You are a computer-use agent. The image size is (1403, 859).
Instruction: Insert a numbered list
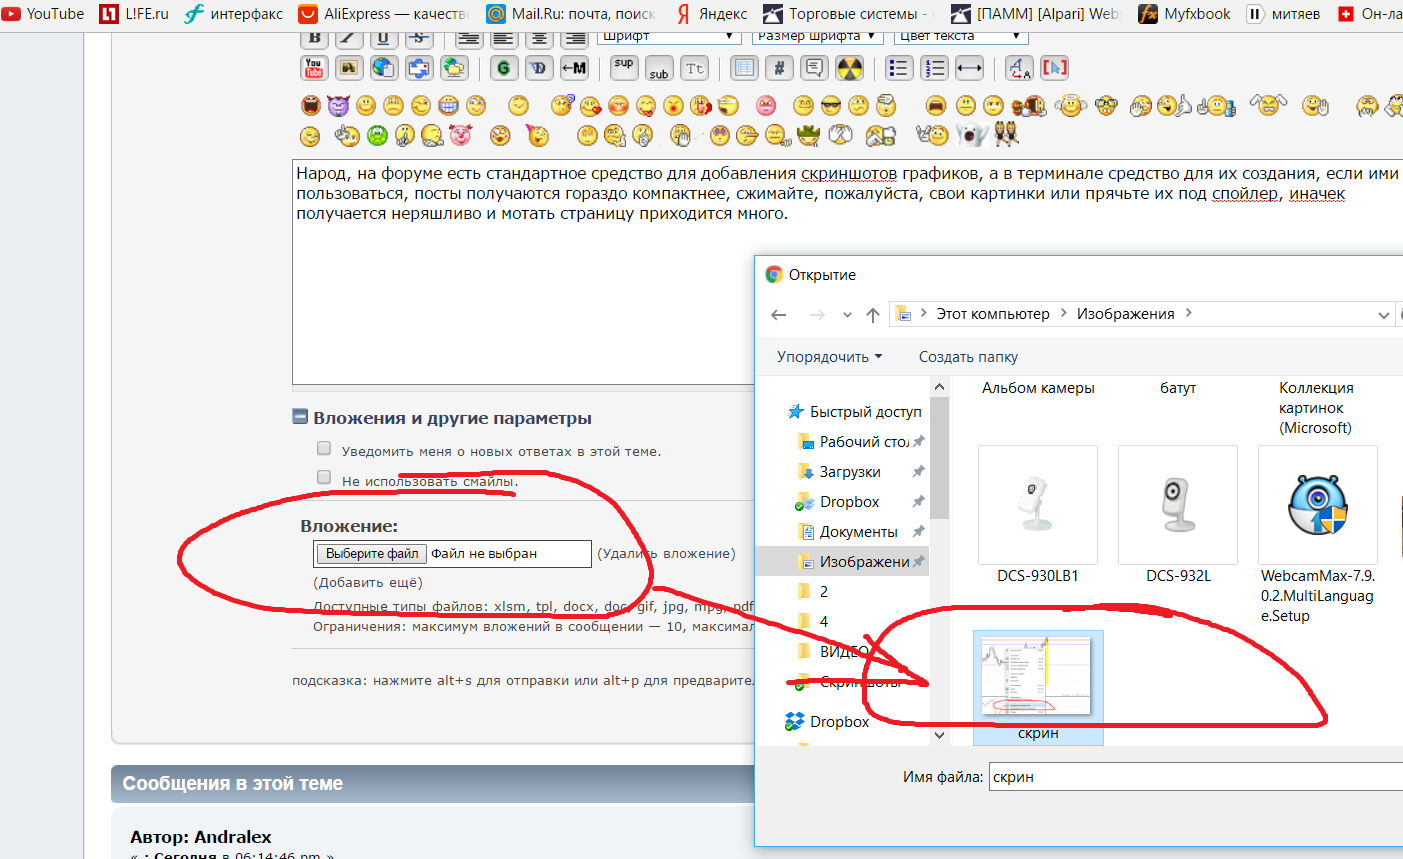point(934,68)
